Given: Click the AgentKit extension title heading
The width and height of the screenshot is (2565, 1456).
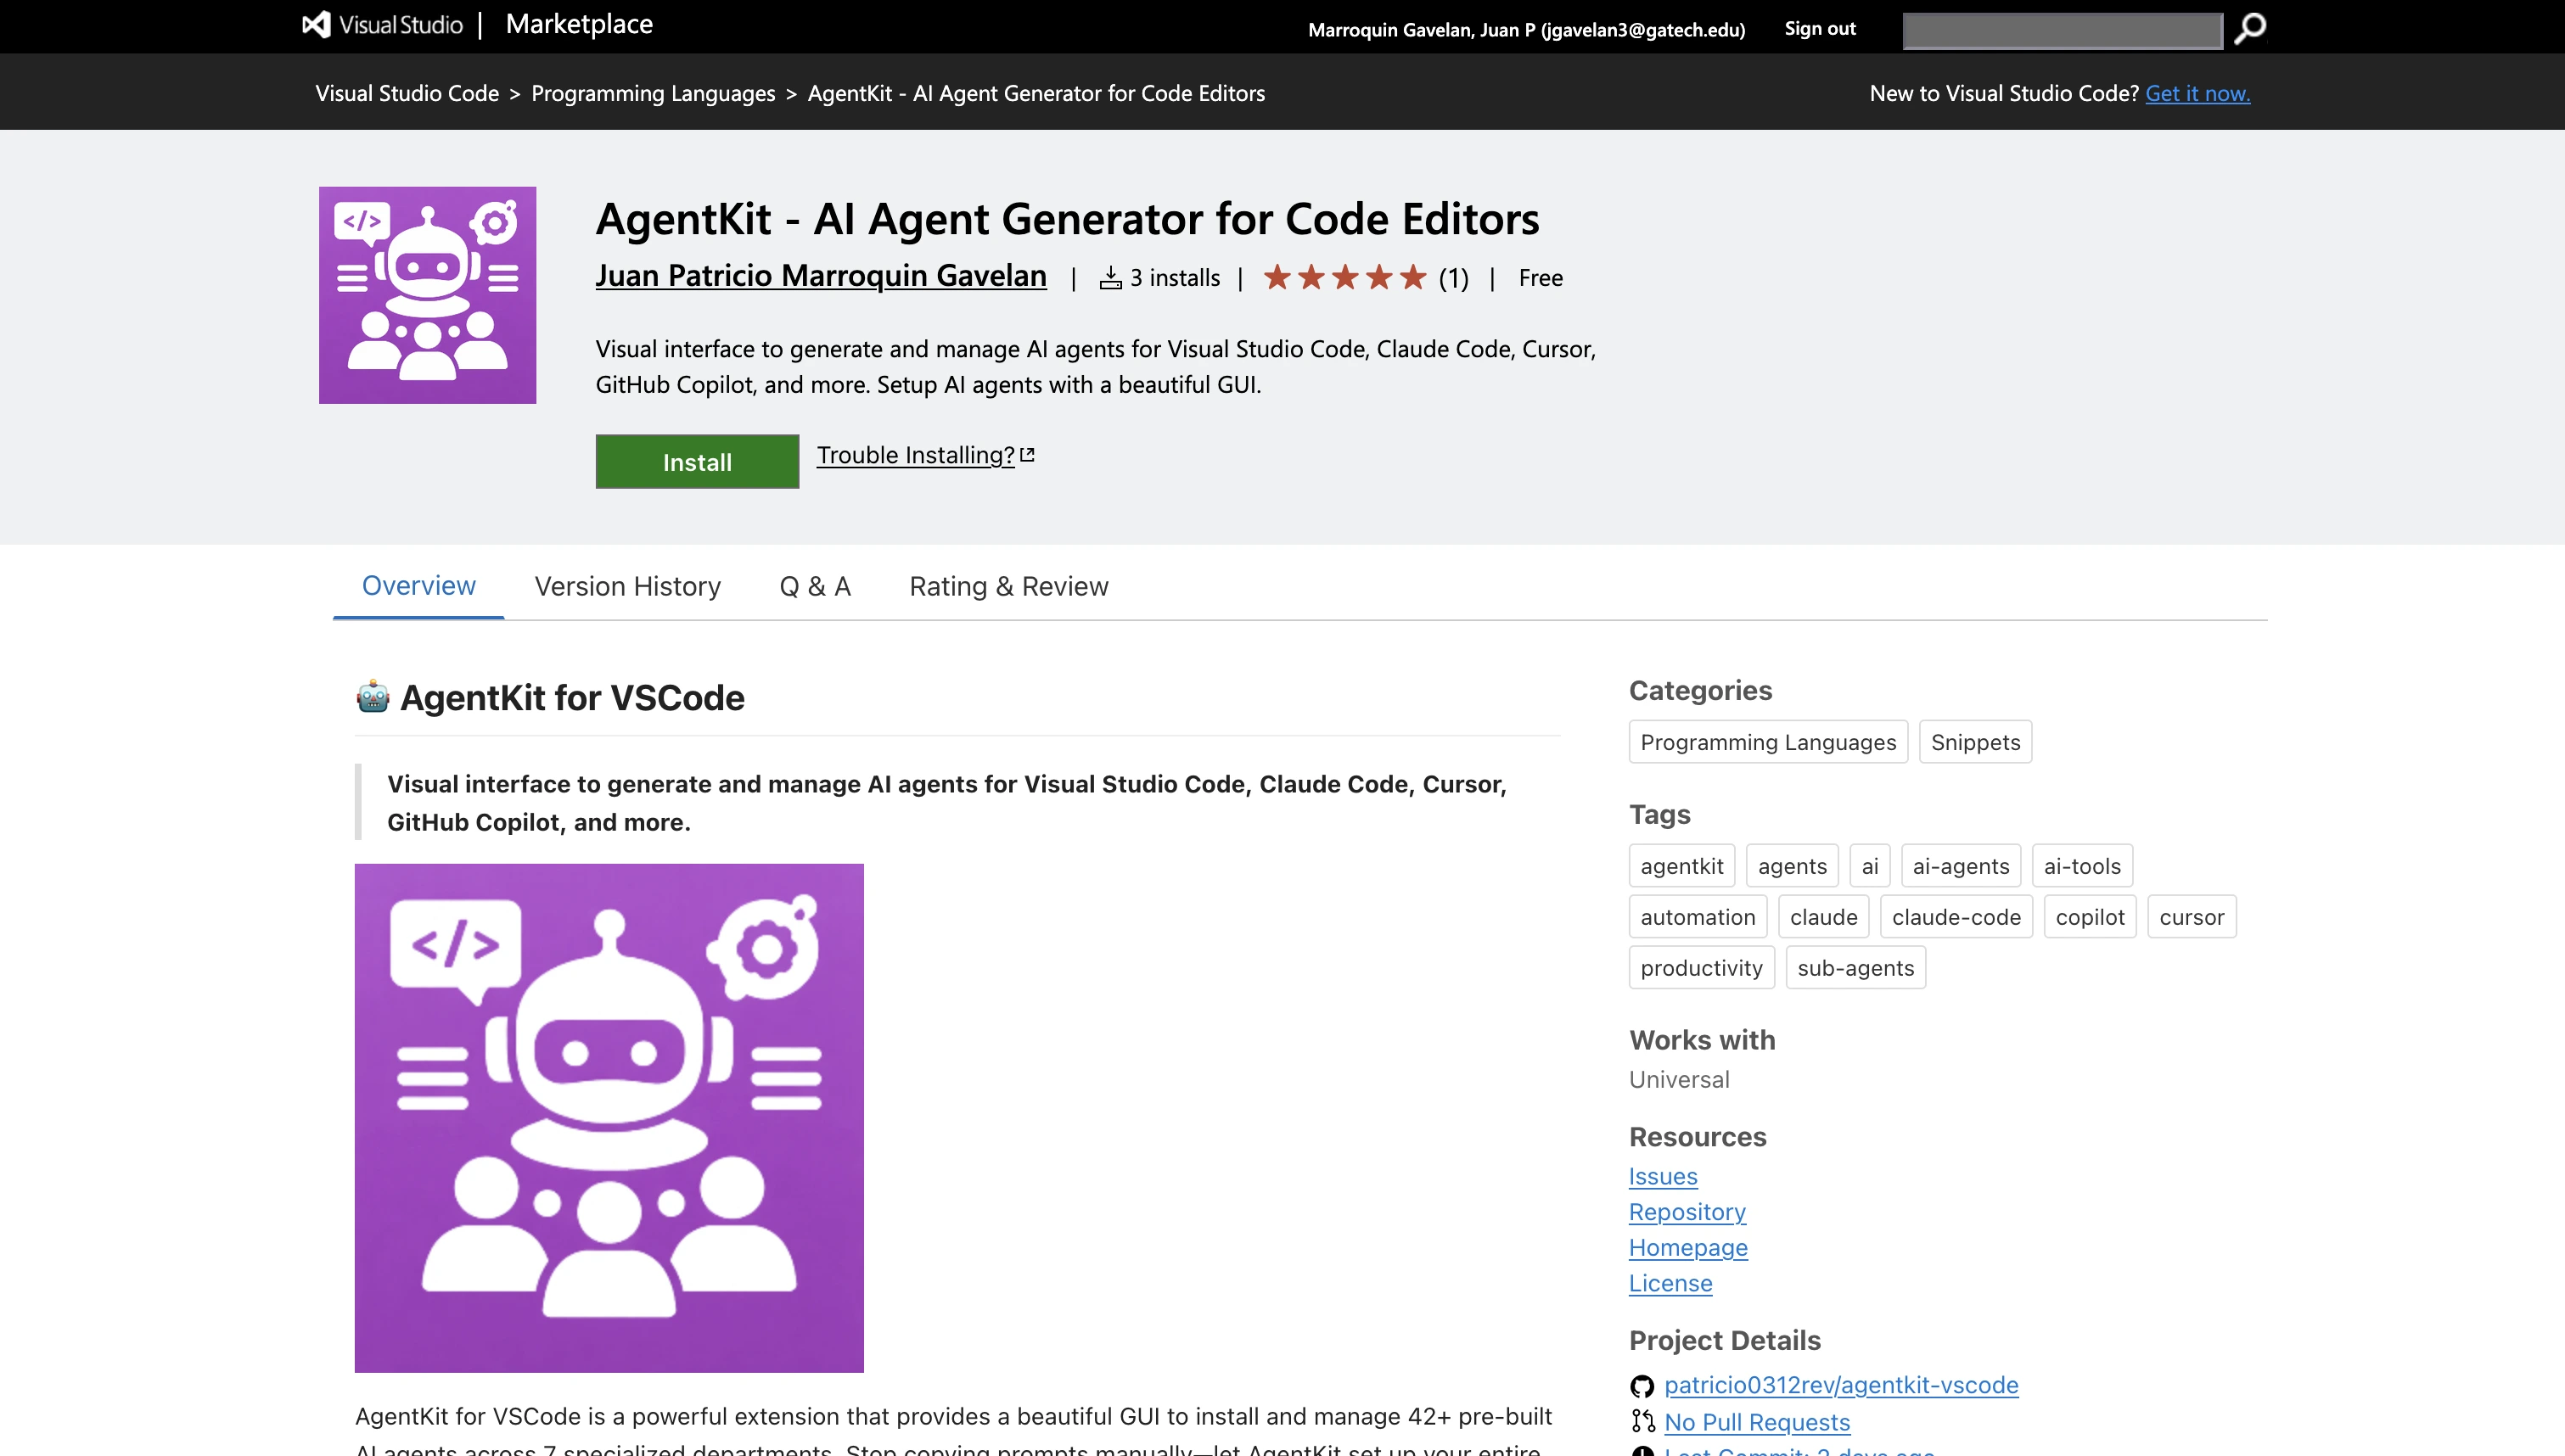Looking at the screenshot, I should tap(1067, 219).
